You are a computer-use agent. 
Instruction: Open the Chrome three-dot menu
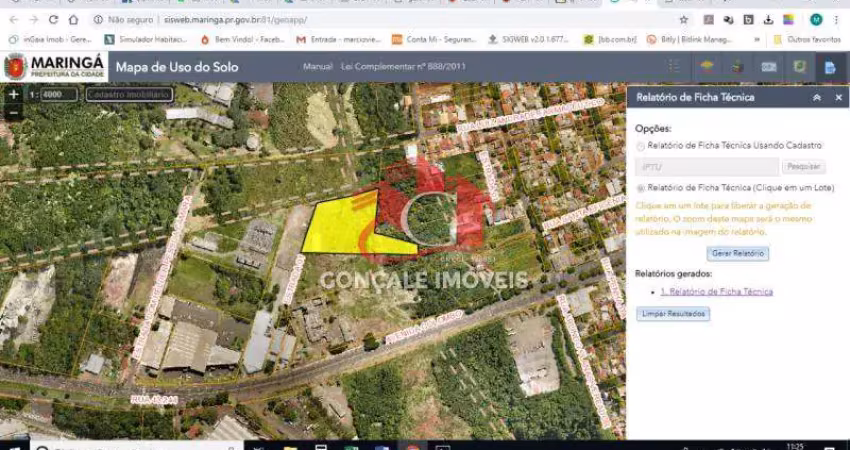(x=838, y=20)
